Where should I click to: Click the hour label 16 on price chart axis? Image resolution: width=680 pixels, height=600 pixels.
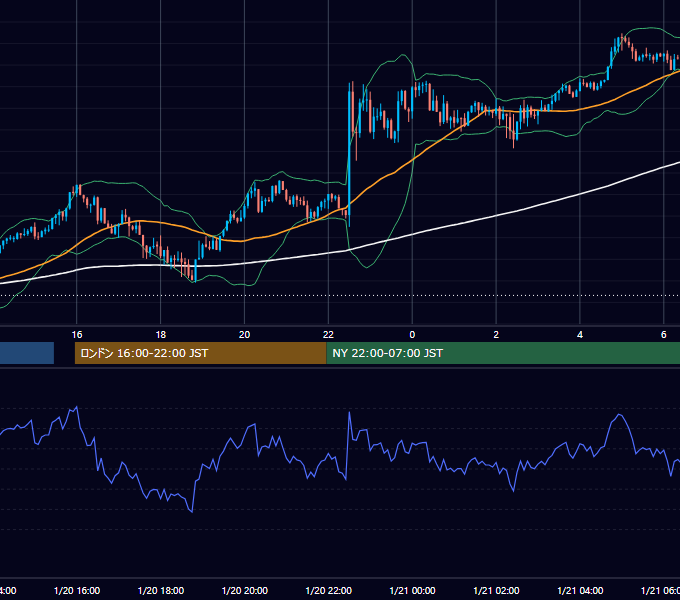click(77, 335)
